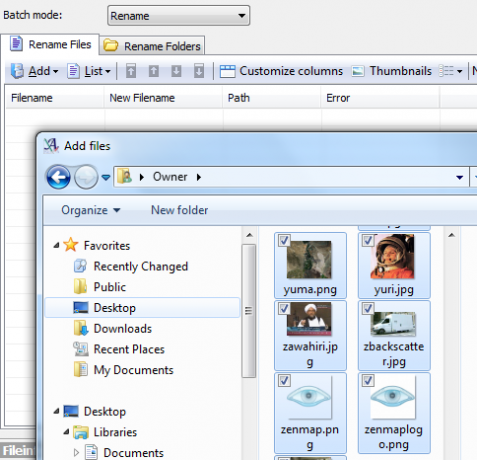Open the List toolbar icon menu
This screenshot has width=477, height=460.
point(89,71)
